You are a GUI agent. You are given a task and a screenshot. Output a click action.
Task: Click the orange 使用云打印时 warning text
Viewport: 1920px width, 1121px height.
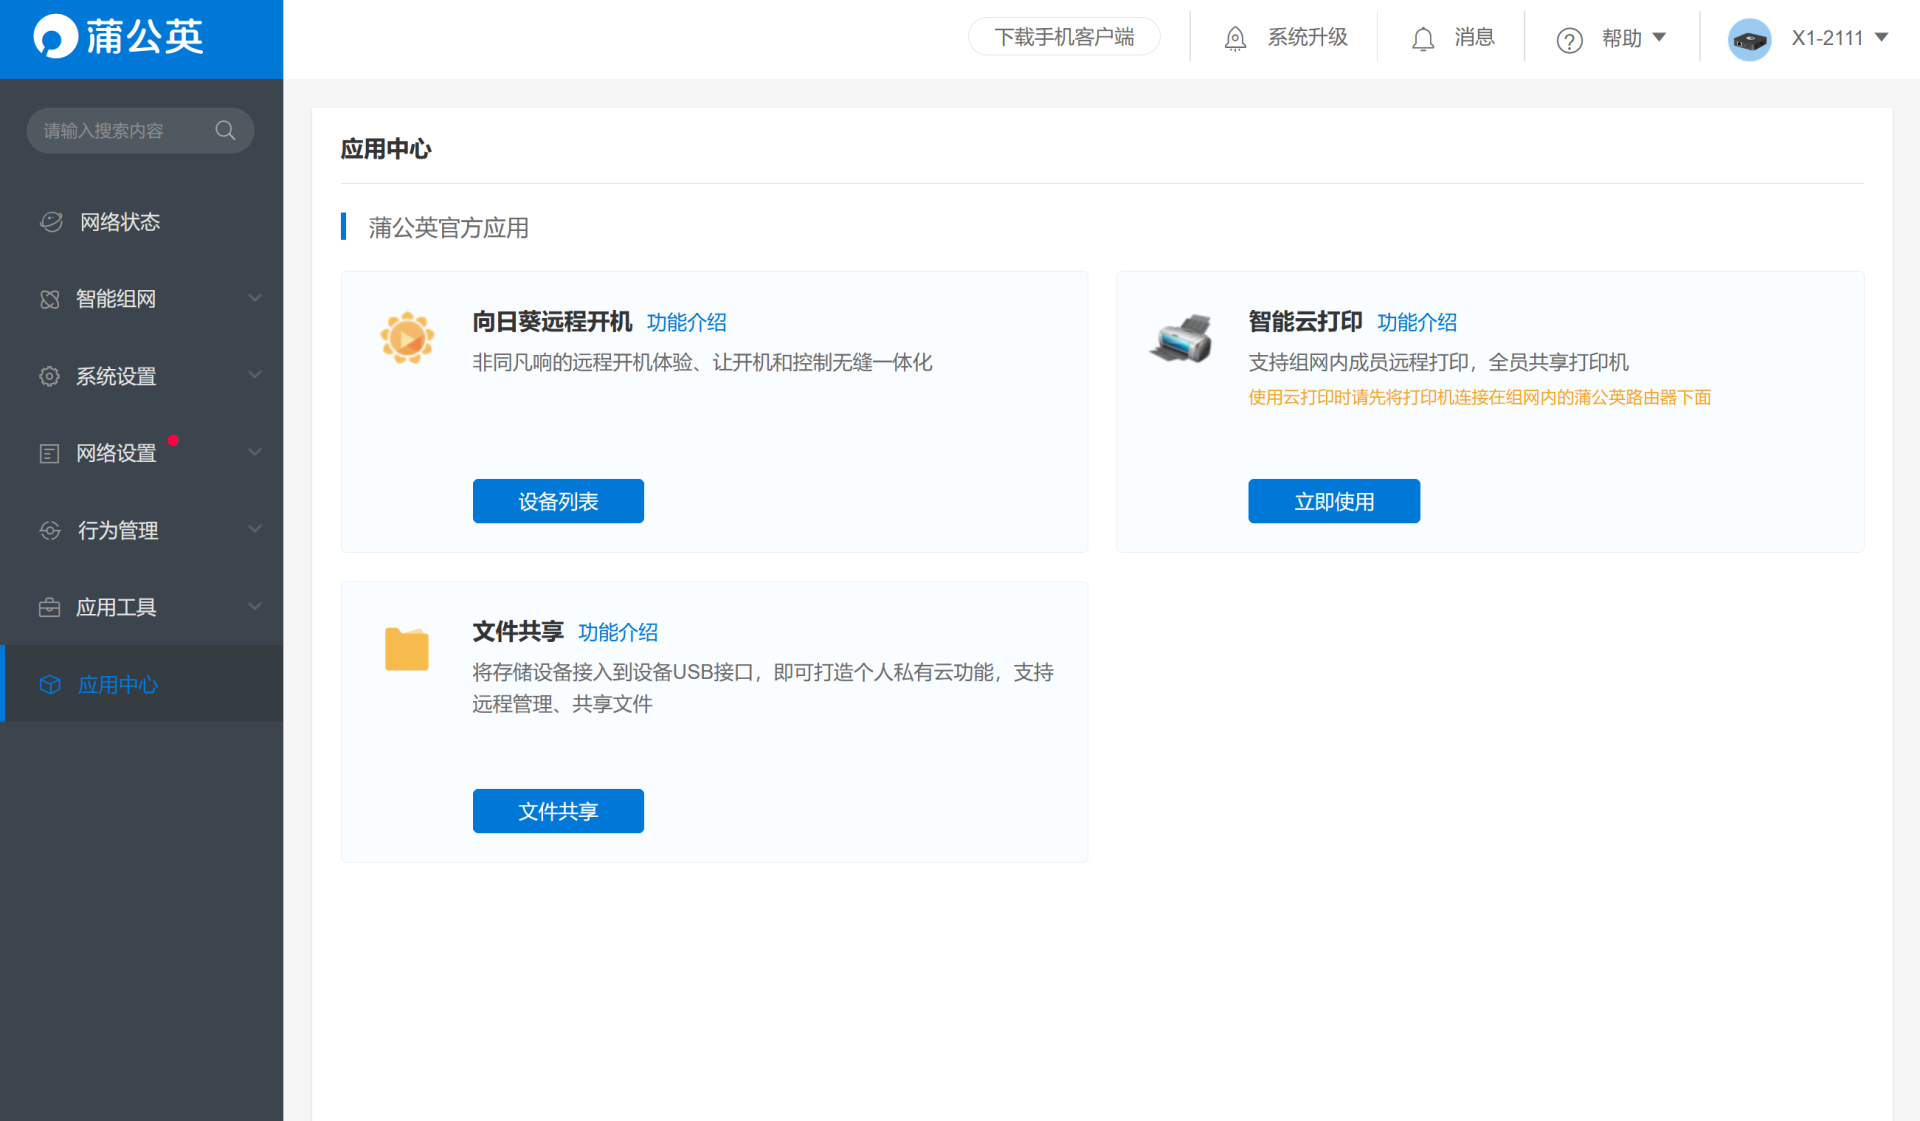tap(1479, 397)
